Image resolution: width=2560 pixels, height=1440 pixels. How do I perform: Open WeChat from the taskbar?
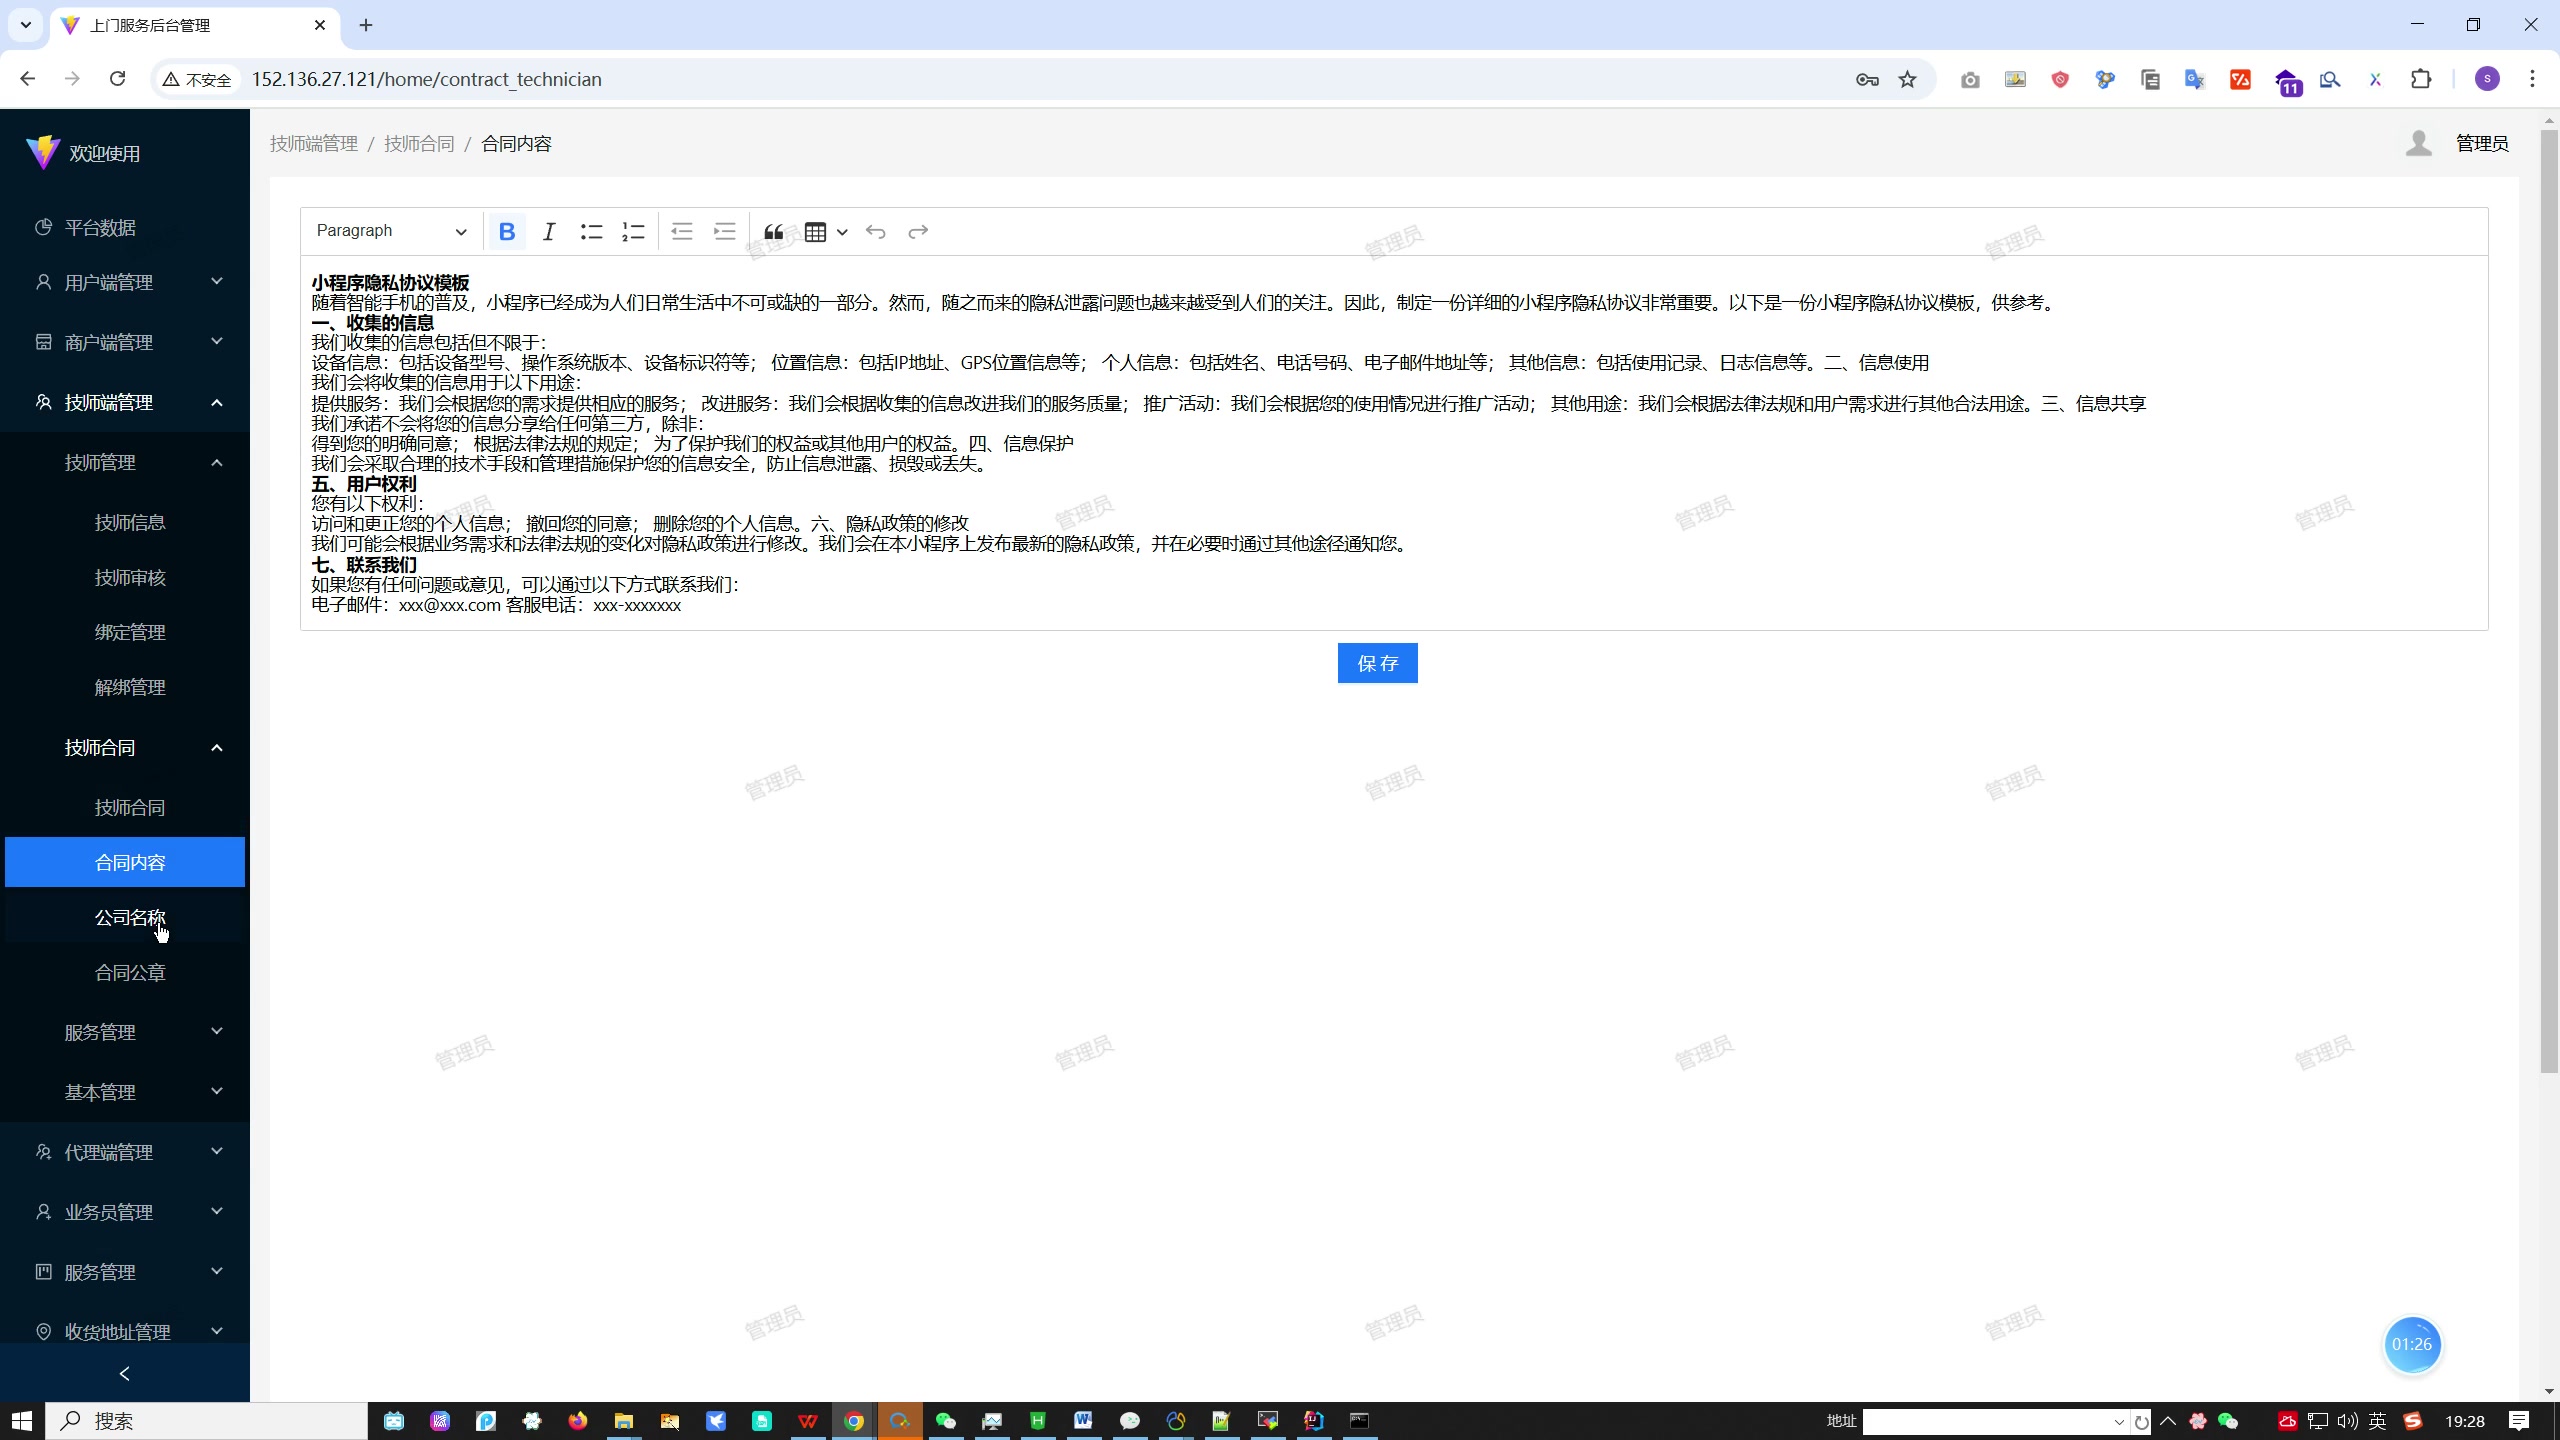click(x=945, y=1421)
